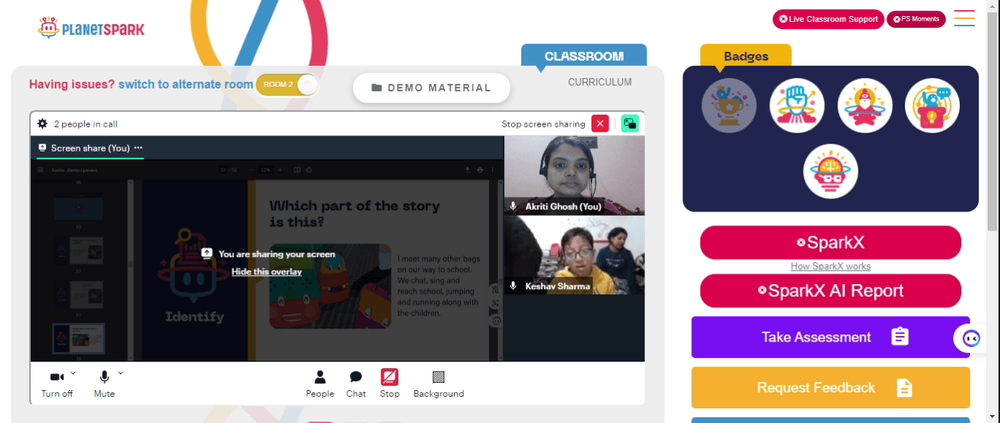Click the Stop screen sharing text
The image size is (1000, 423).
(543, 124)
